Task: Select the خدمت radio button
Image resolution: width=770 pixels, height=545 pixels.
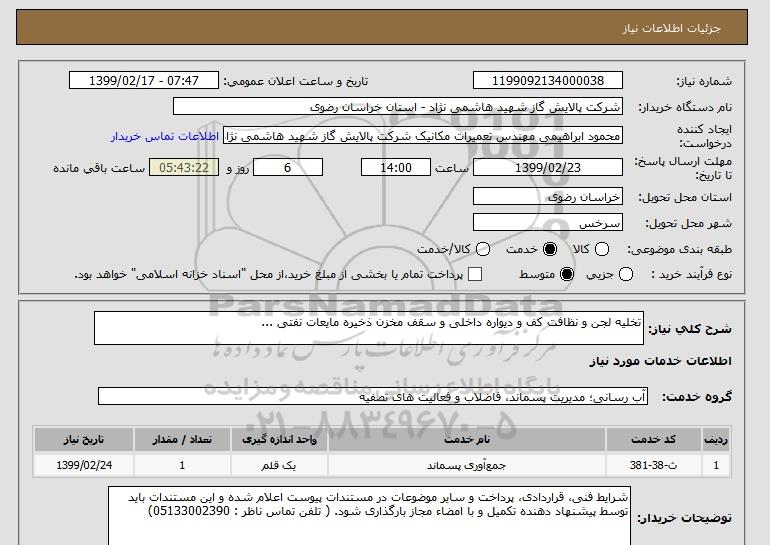Action: click(x=550, y=249)
